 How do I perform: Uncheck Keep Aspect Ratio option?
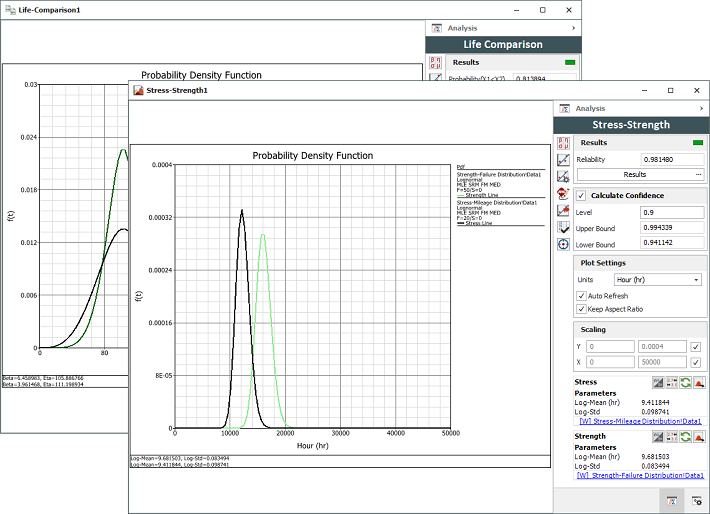click(582, 309)
